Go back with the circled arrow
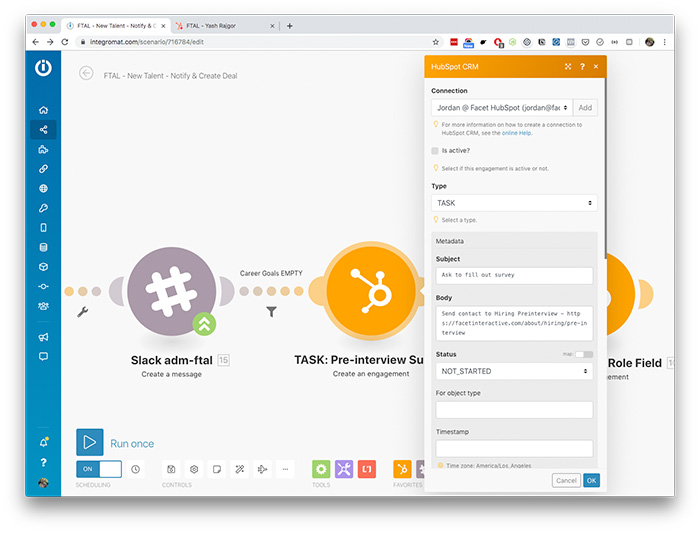 86,73
